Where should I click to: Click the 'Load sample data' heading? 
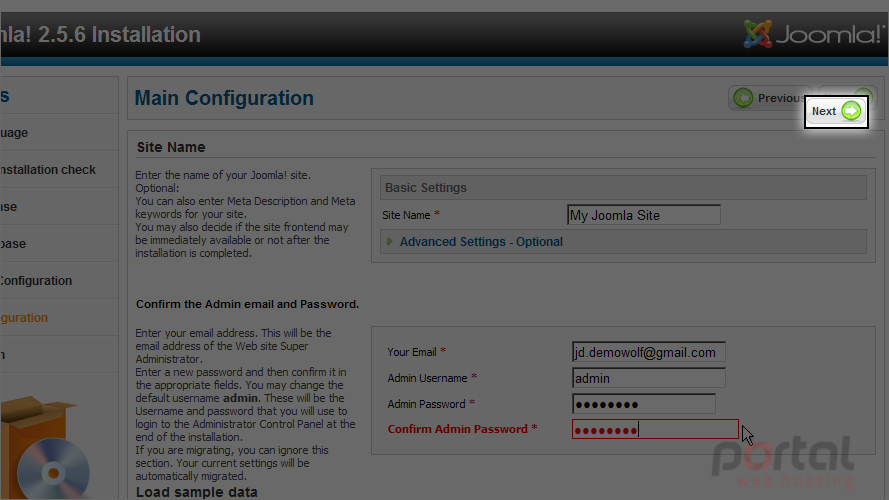196,492
